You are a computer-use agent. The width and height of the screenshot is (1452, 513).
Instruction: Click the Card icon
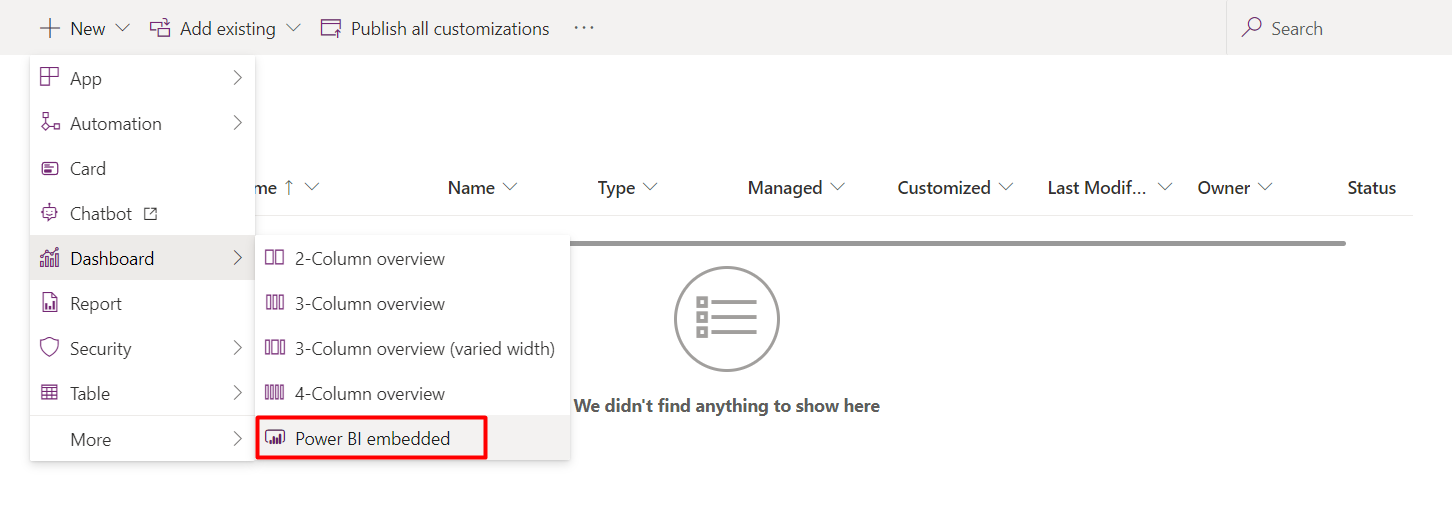[49, 168]
